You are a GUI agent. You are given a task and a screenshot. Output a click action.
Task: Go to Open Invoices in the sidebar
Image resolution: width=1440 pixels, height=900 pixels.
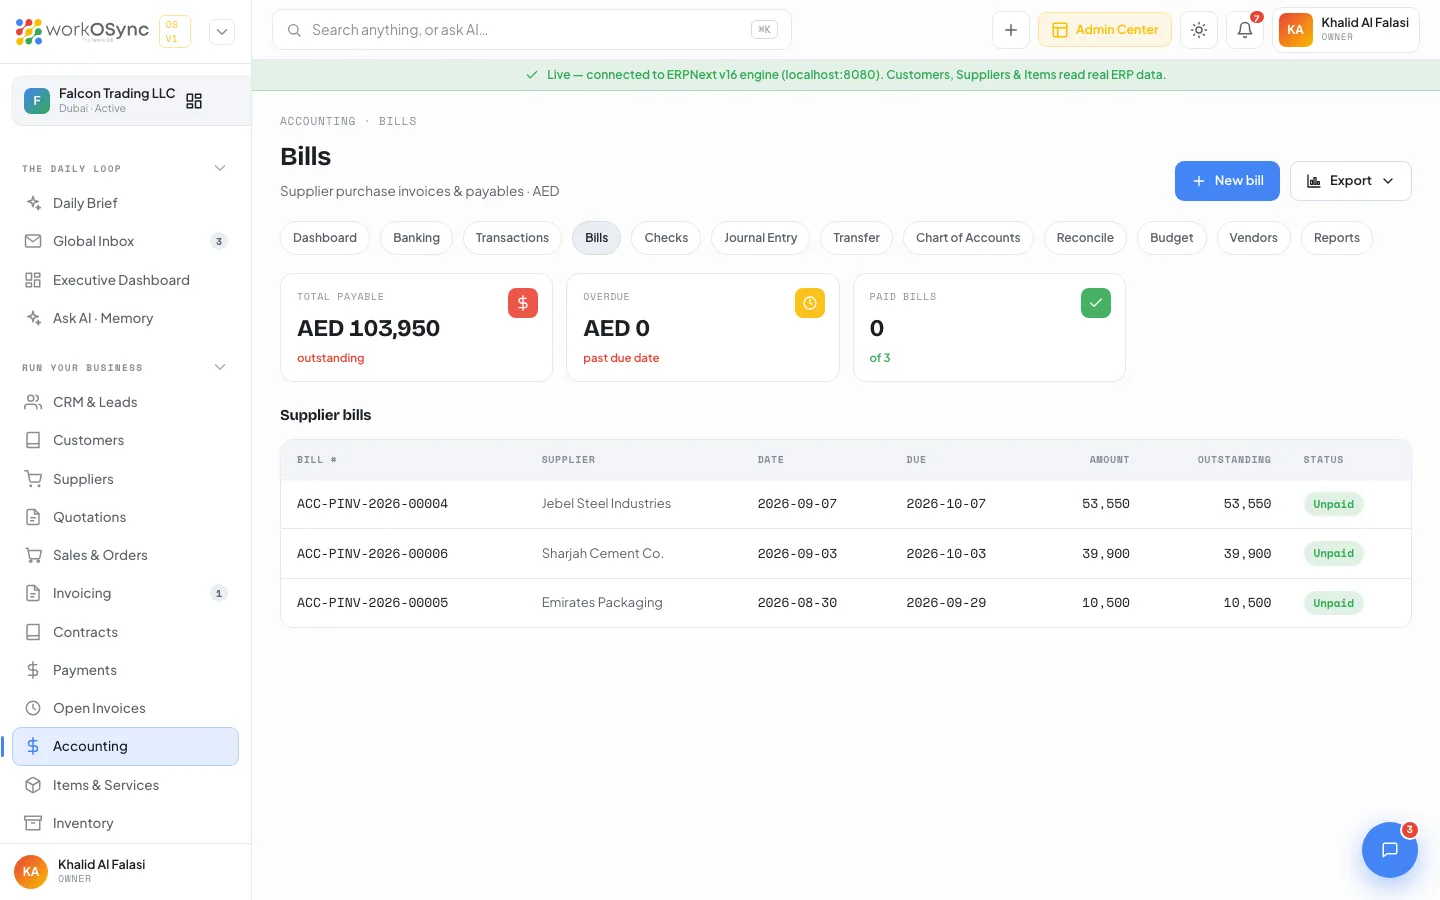click(x=125, y=708)
